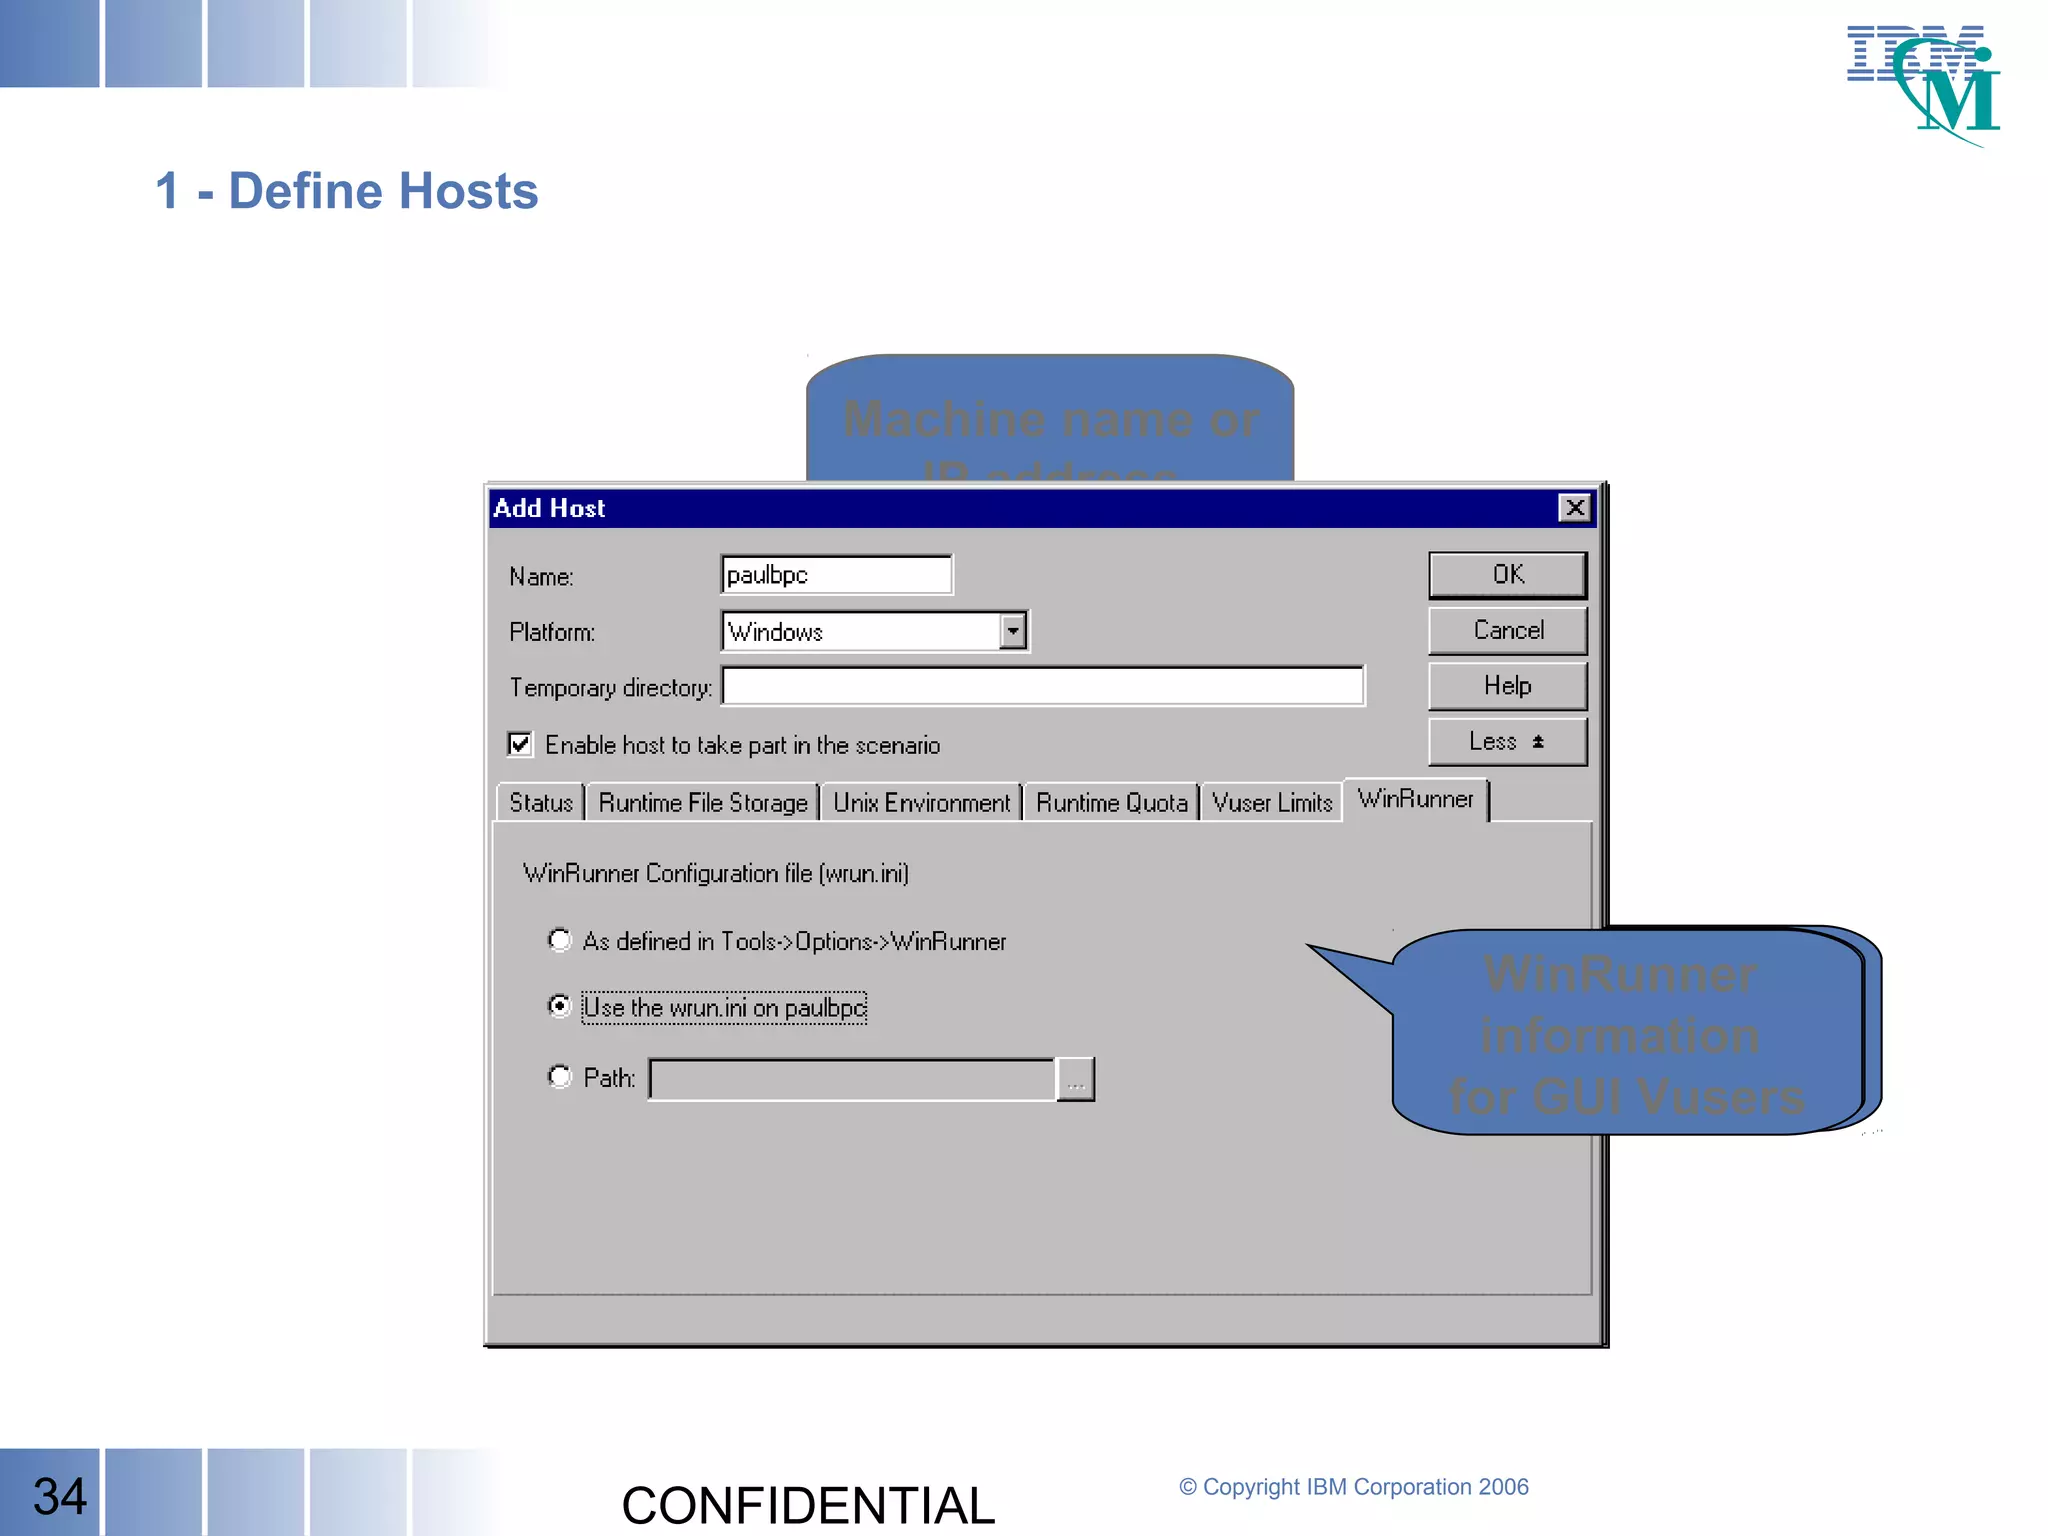Click the slide number 34

[x=59, y=1496]
